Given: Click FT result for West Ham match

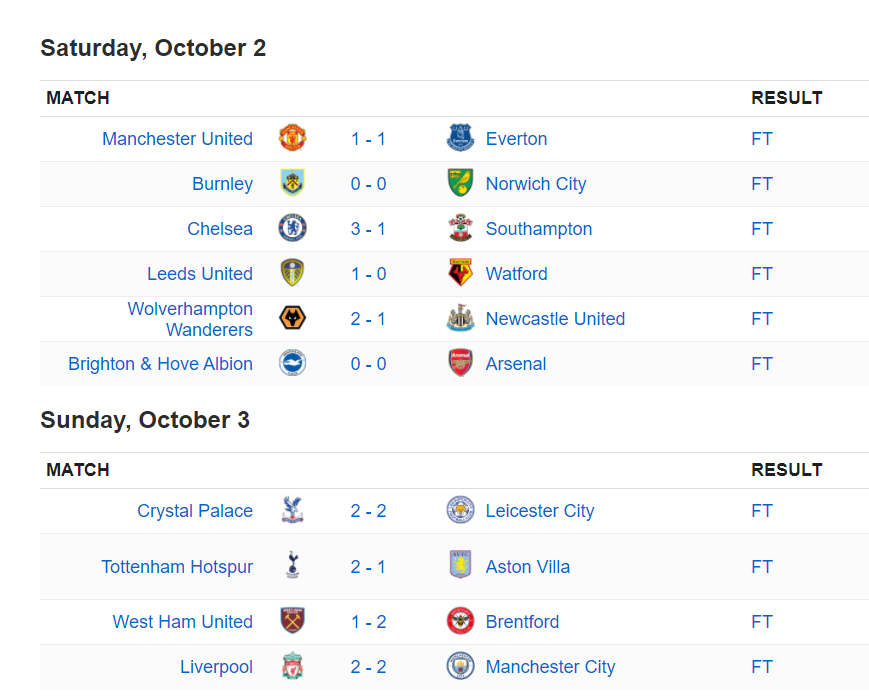Looking at the screenshot, I should click(x=762, y=621).
